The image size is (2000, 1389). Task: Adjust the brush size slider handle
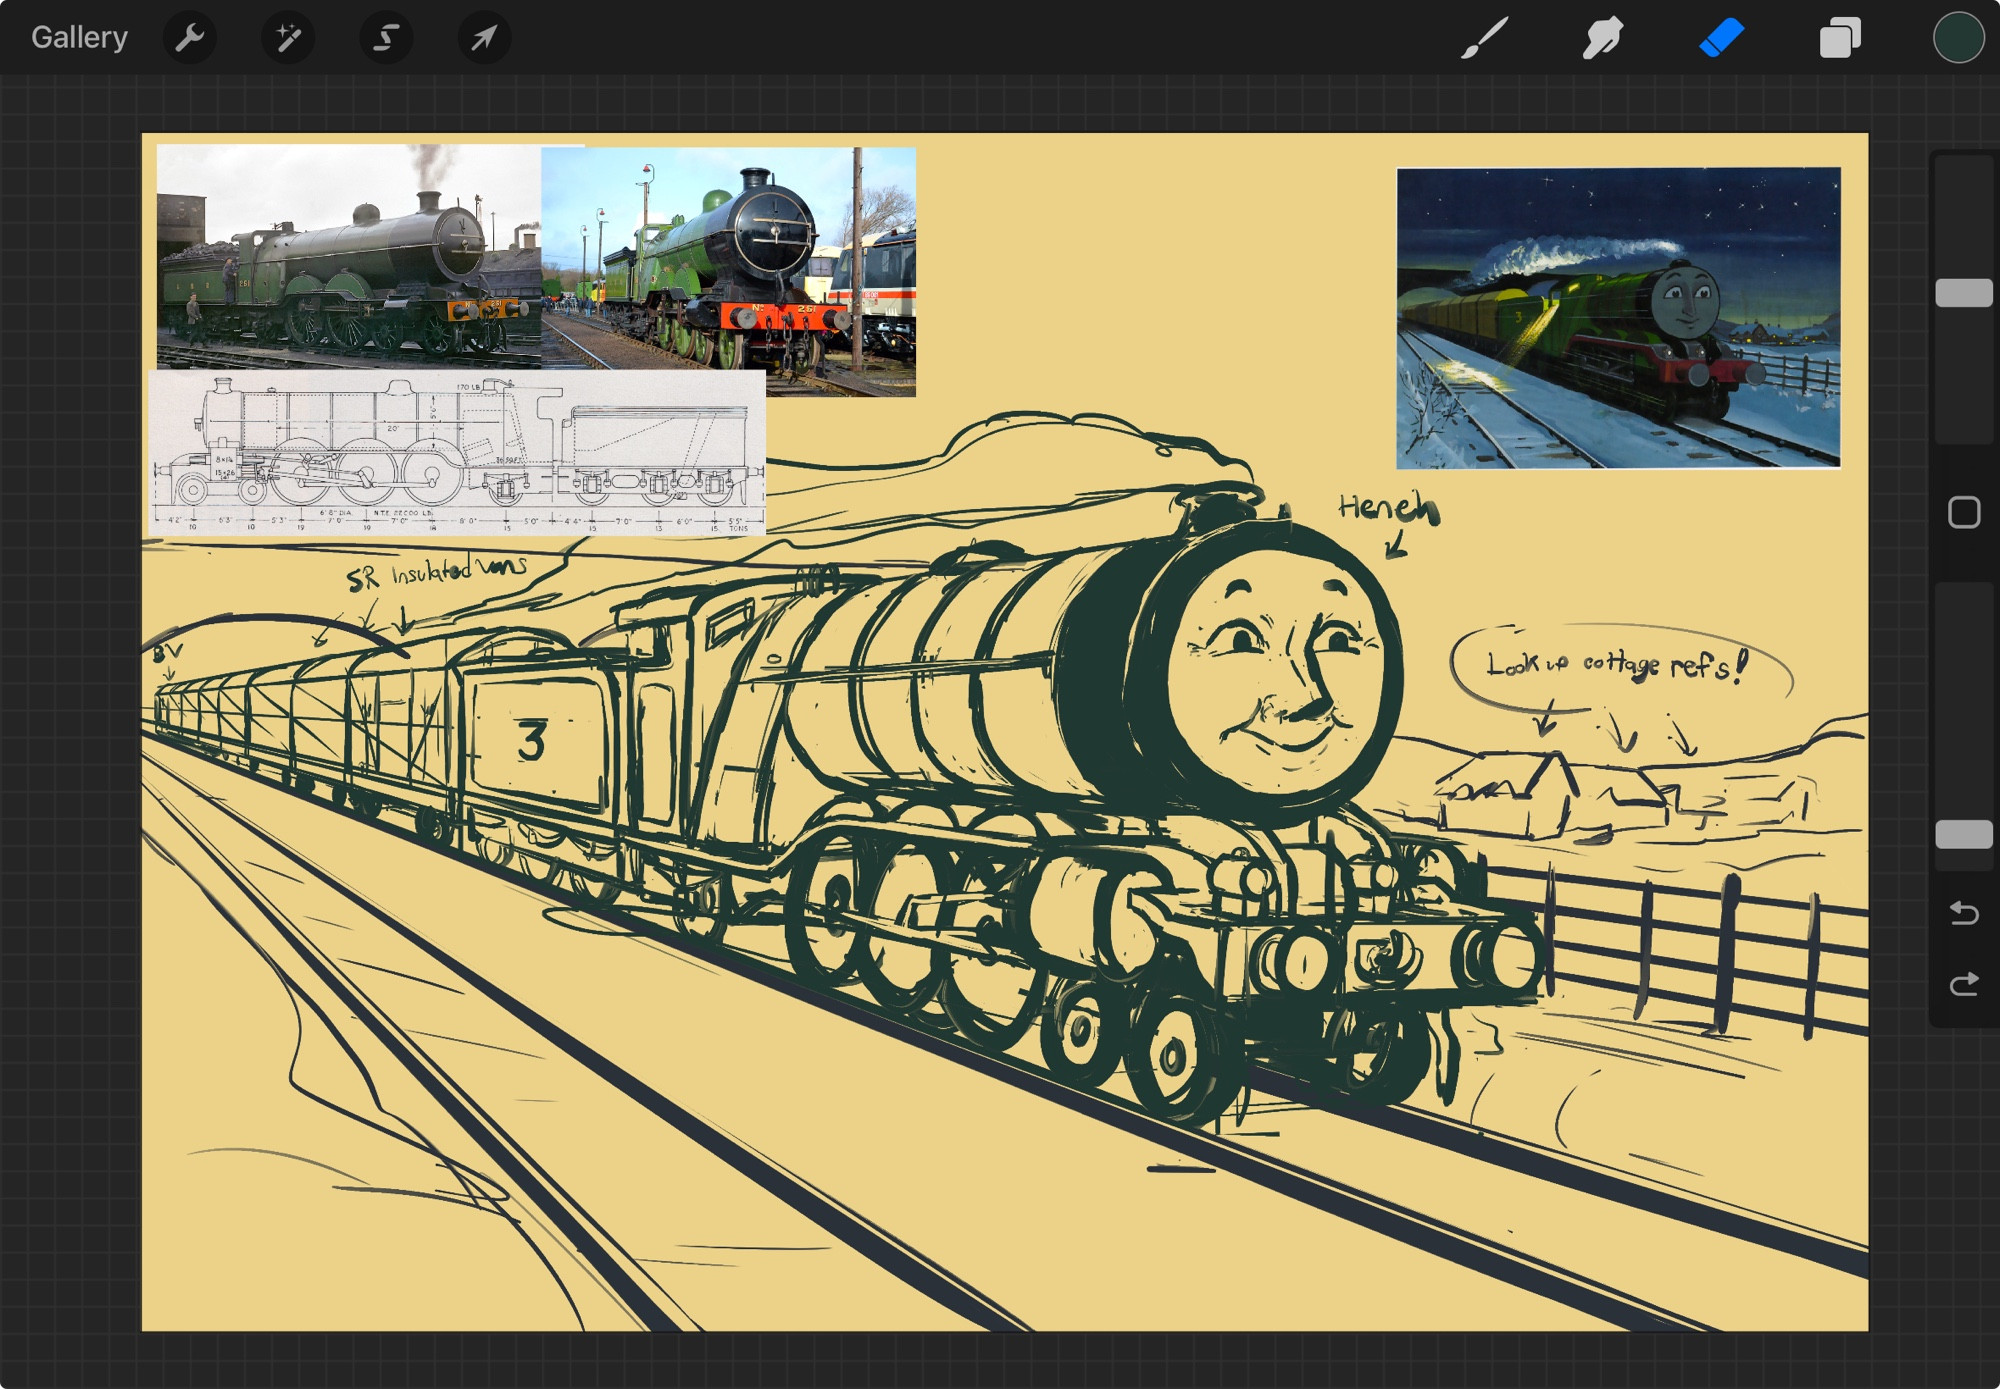coord(1964,293)
